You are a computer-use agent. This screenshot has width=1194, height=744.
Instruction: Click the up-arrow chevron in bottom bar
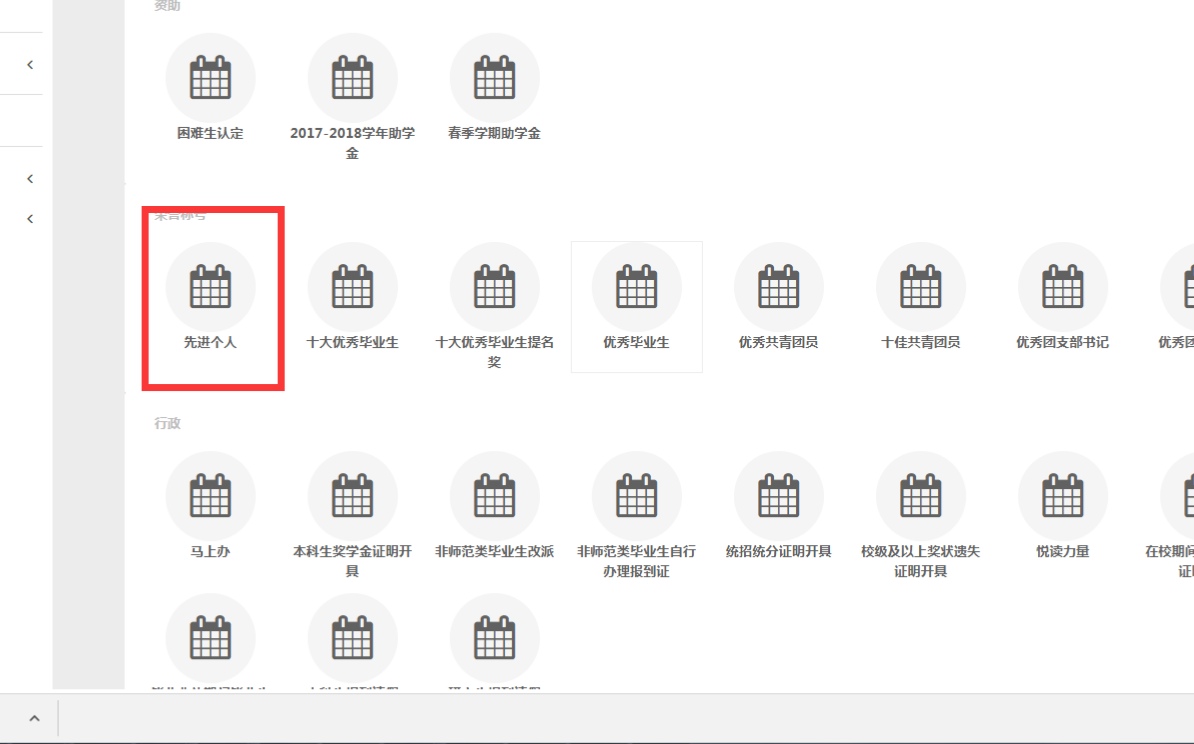point(34,719)
